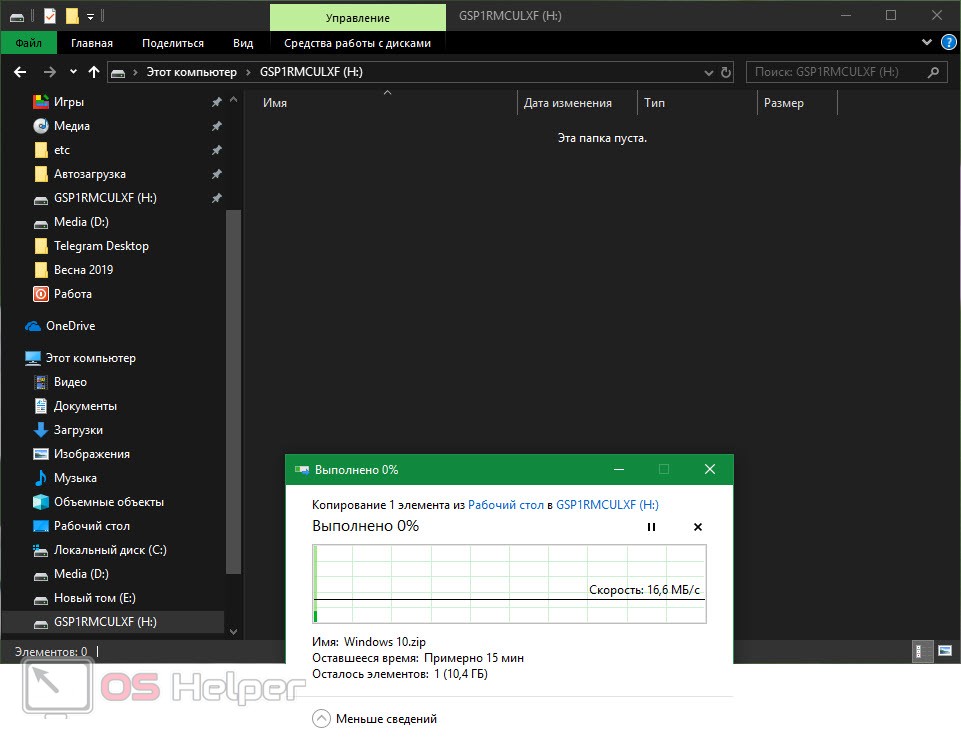Open recent locations dropdown arrow
961x740 pixels.
74,72
